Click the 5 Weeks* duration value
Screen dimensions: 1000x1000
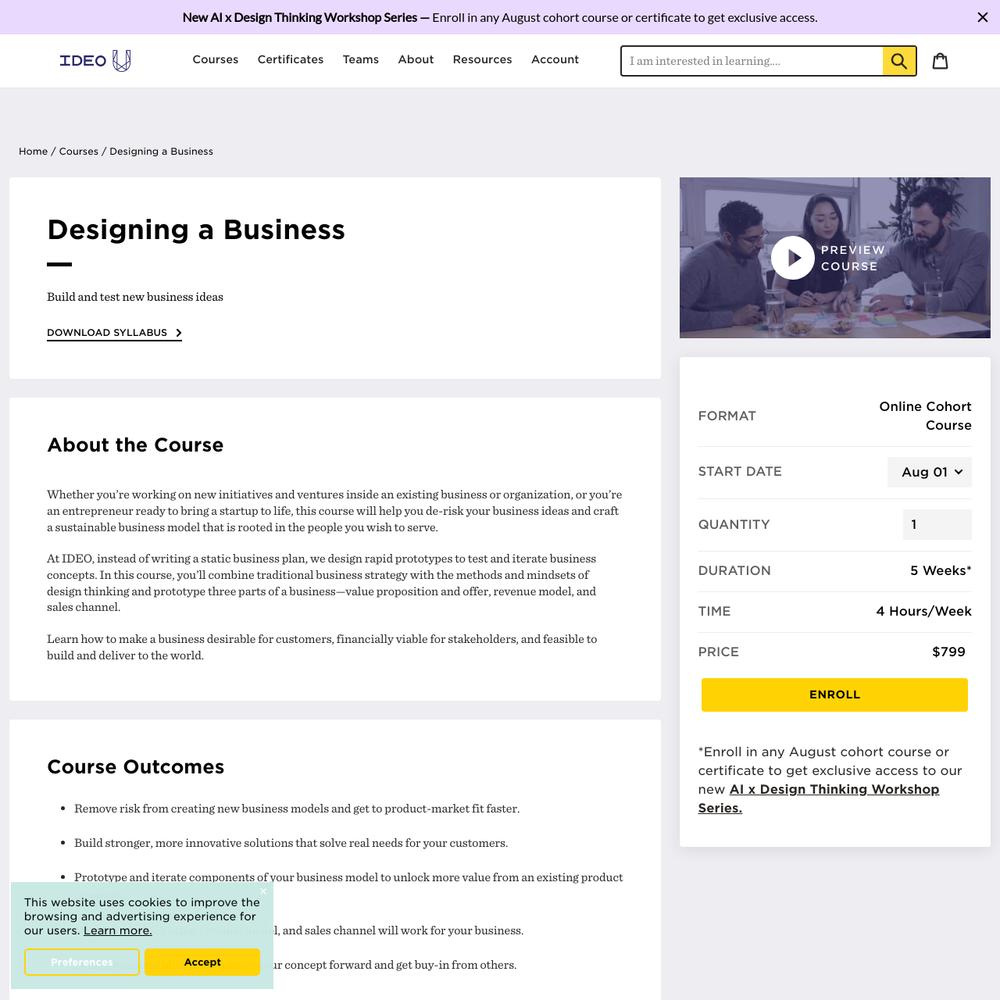[x=940, y=570]
